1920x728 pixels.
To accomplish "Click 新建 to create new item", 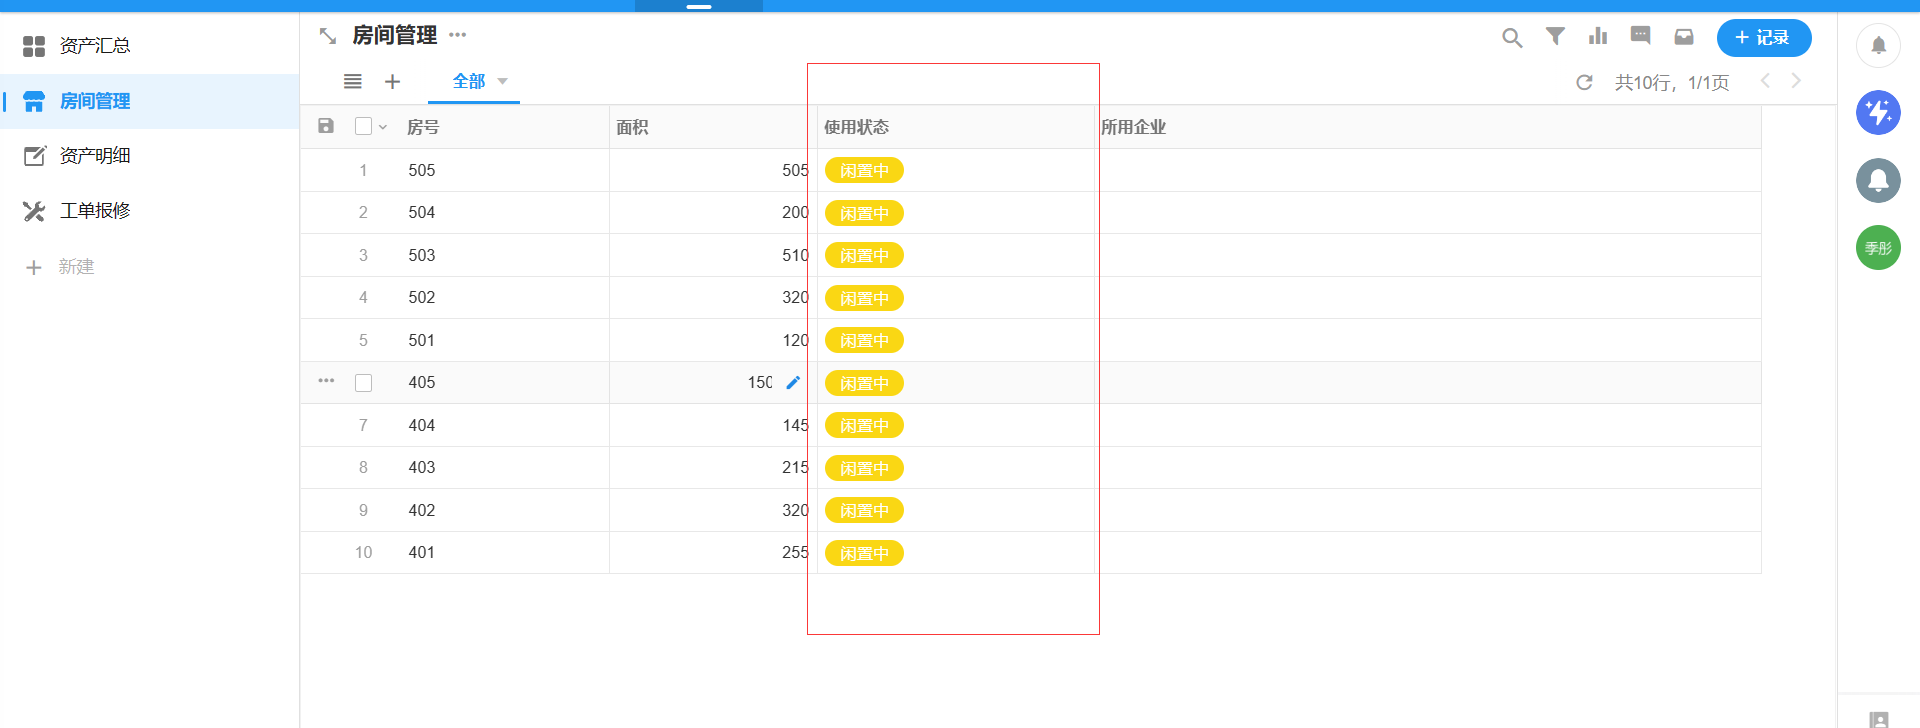I will pos(76,267).
